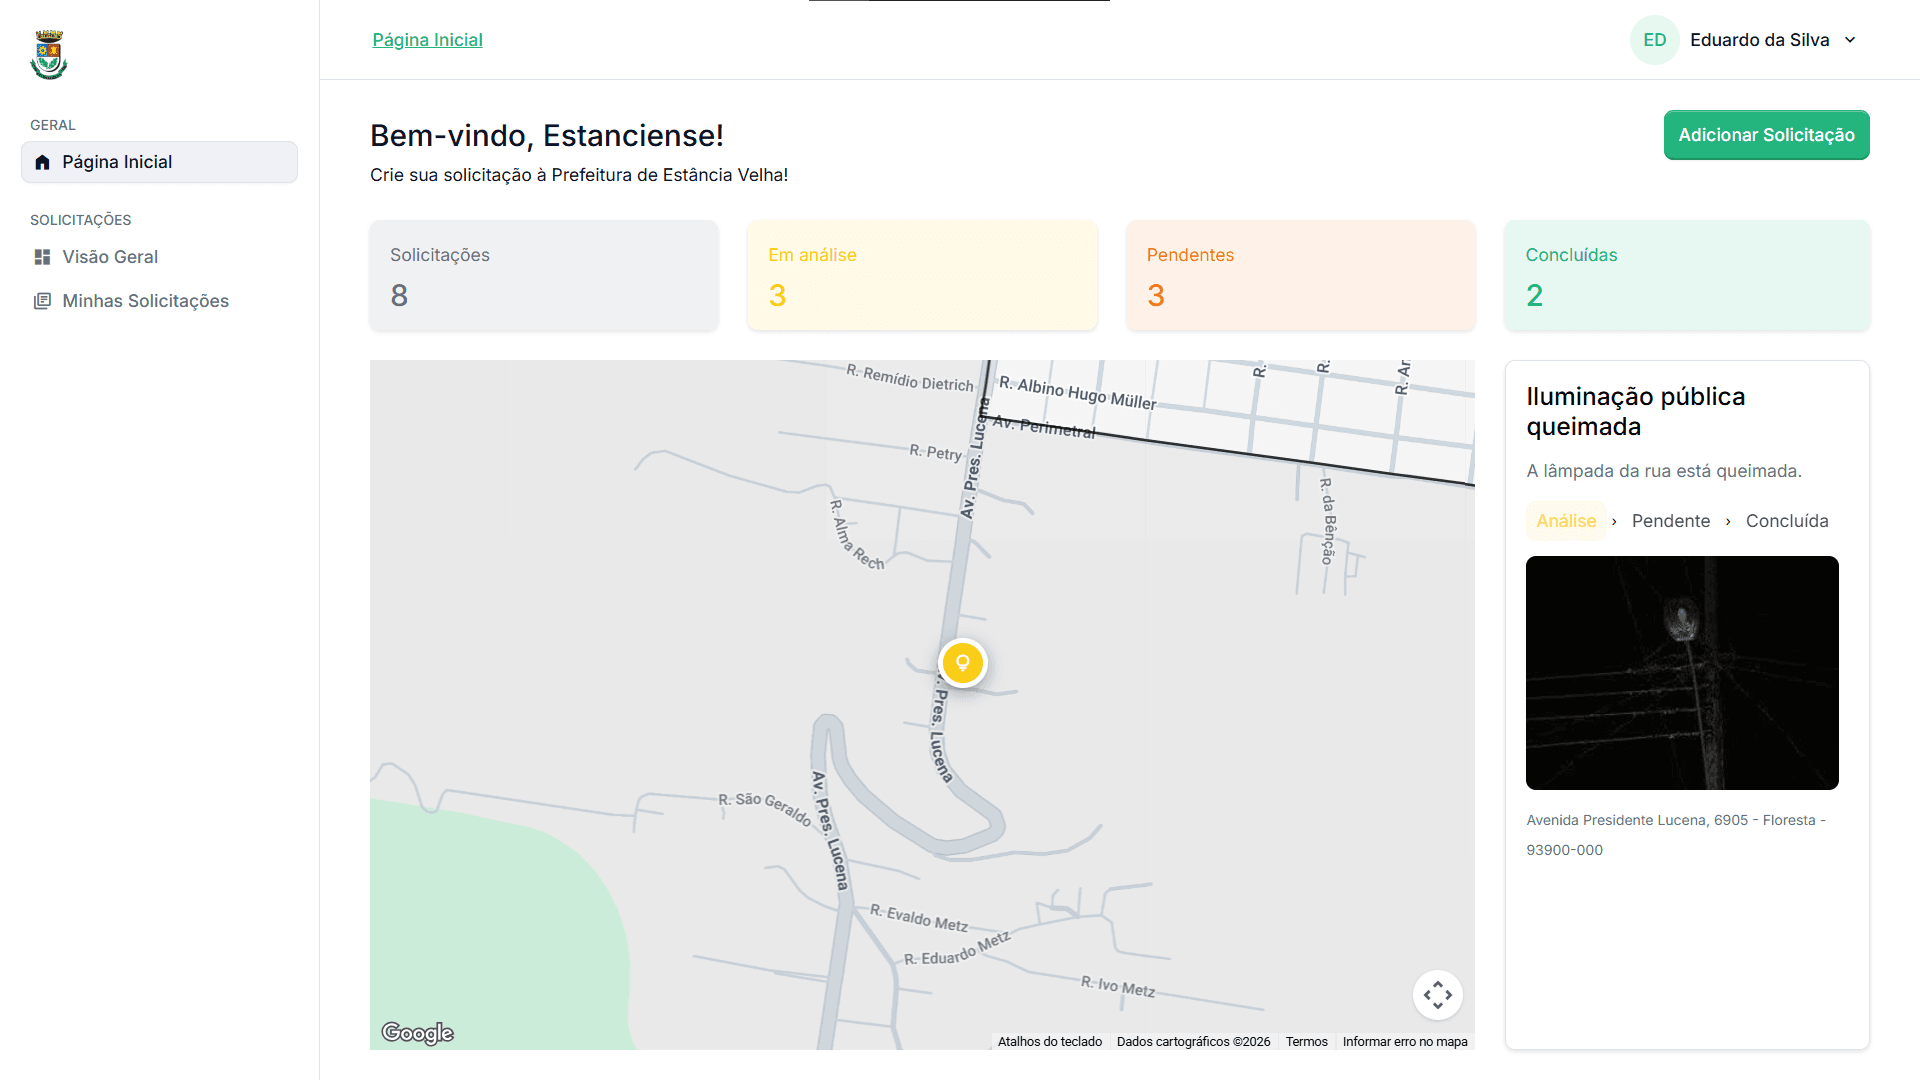Viewport: 1920px width, 1080px height.
Task: Click the R. Eduardo Metz map label
Action: pyautogui.click(x=957, y=948)
